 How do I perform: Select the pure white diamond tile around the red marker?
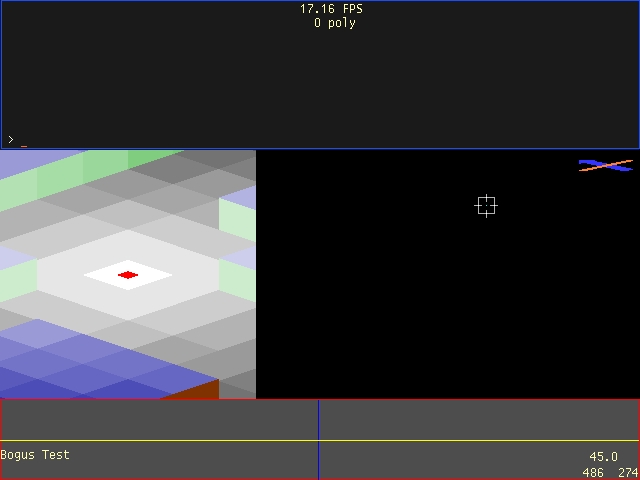(x=128, y=275)
